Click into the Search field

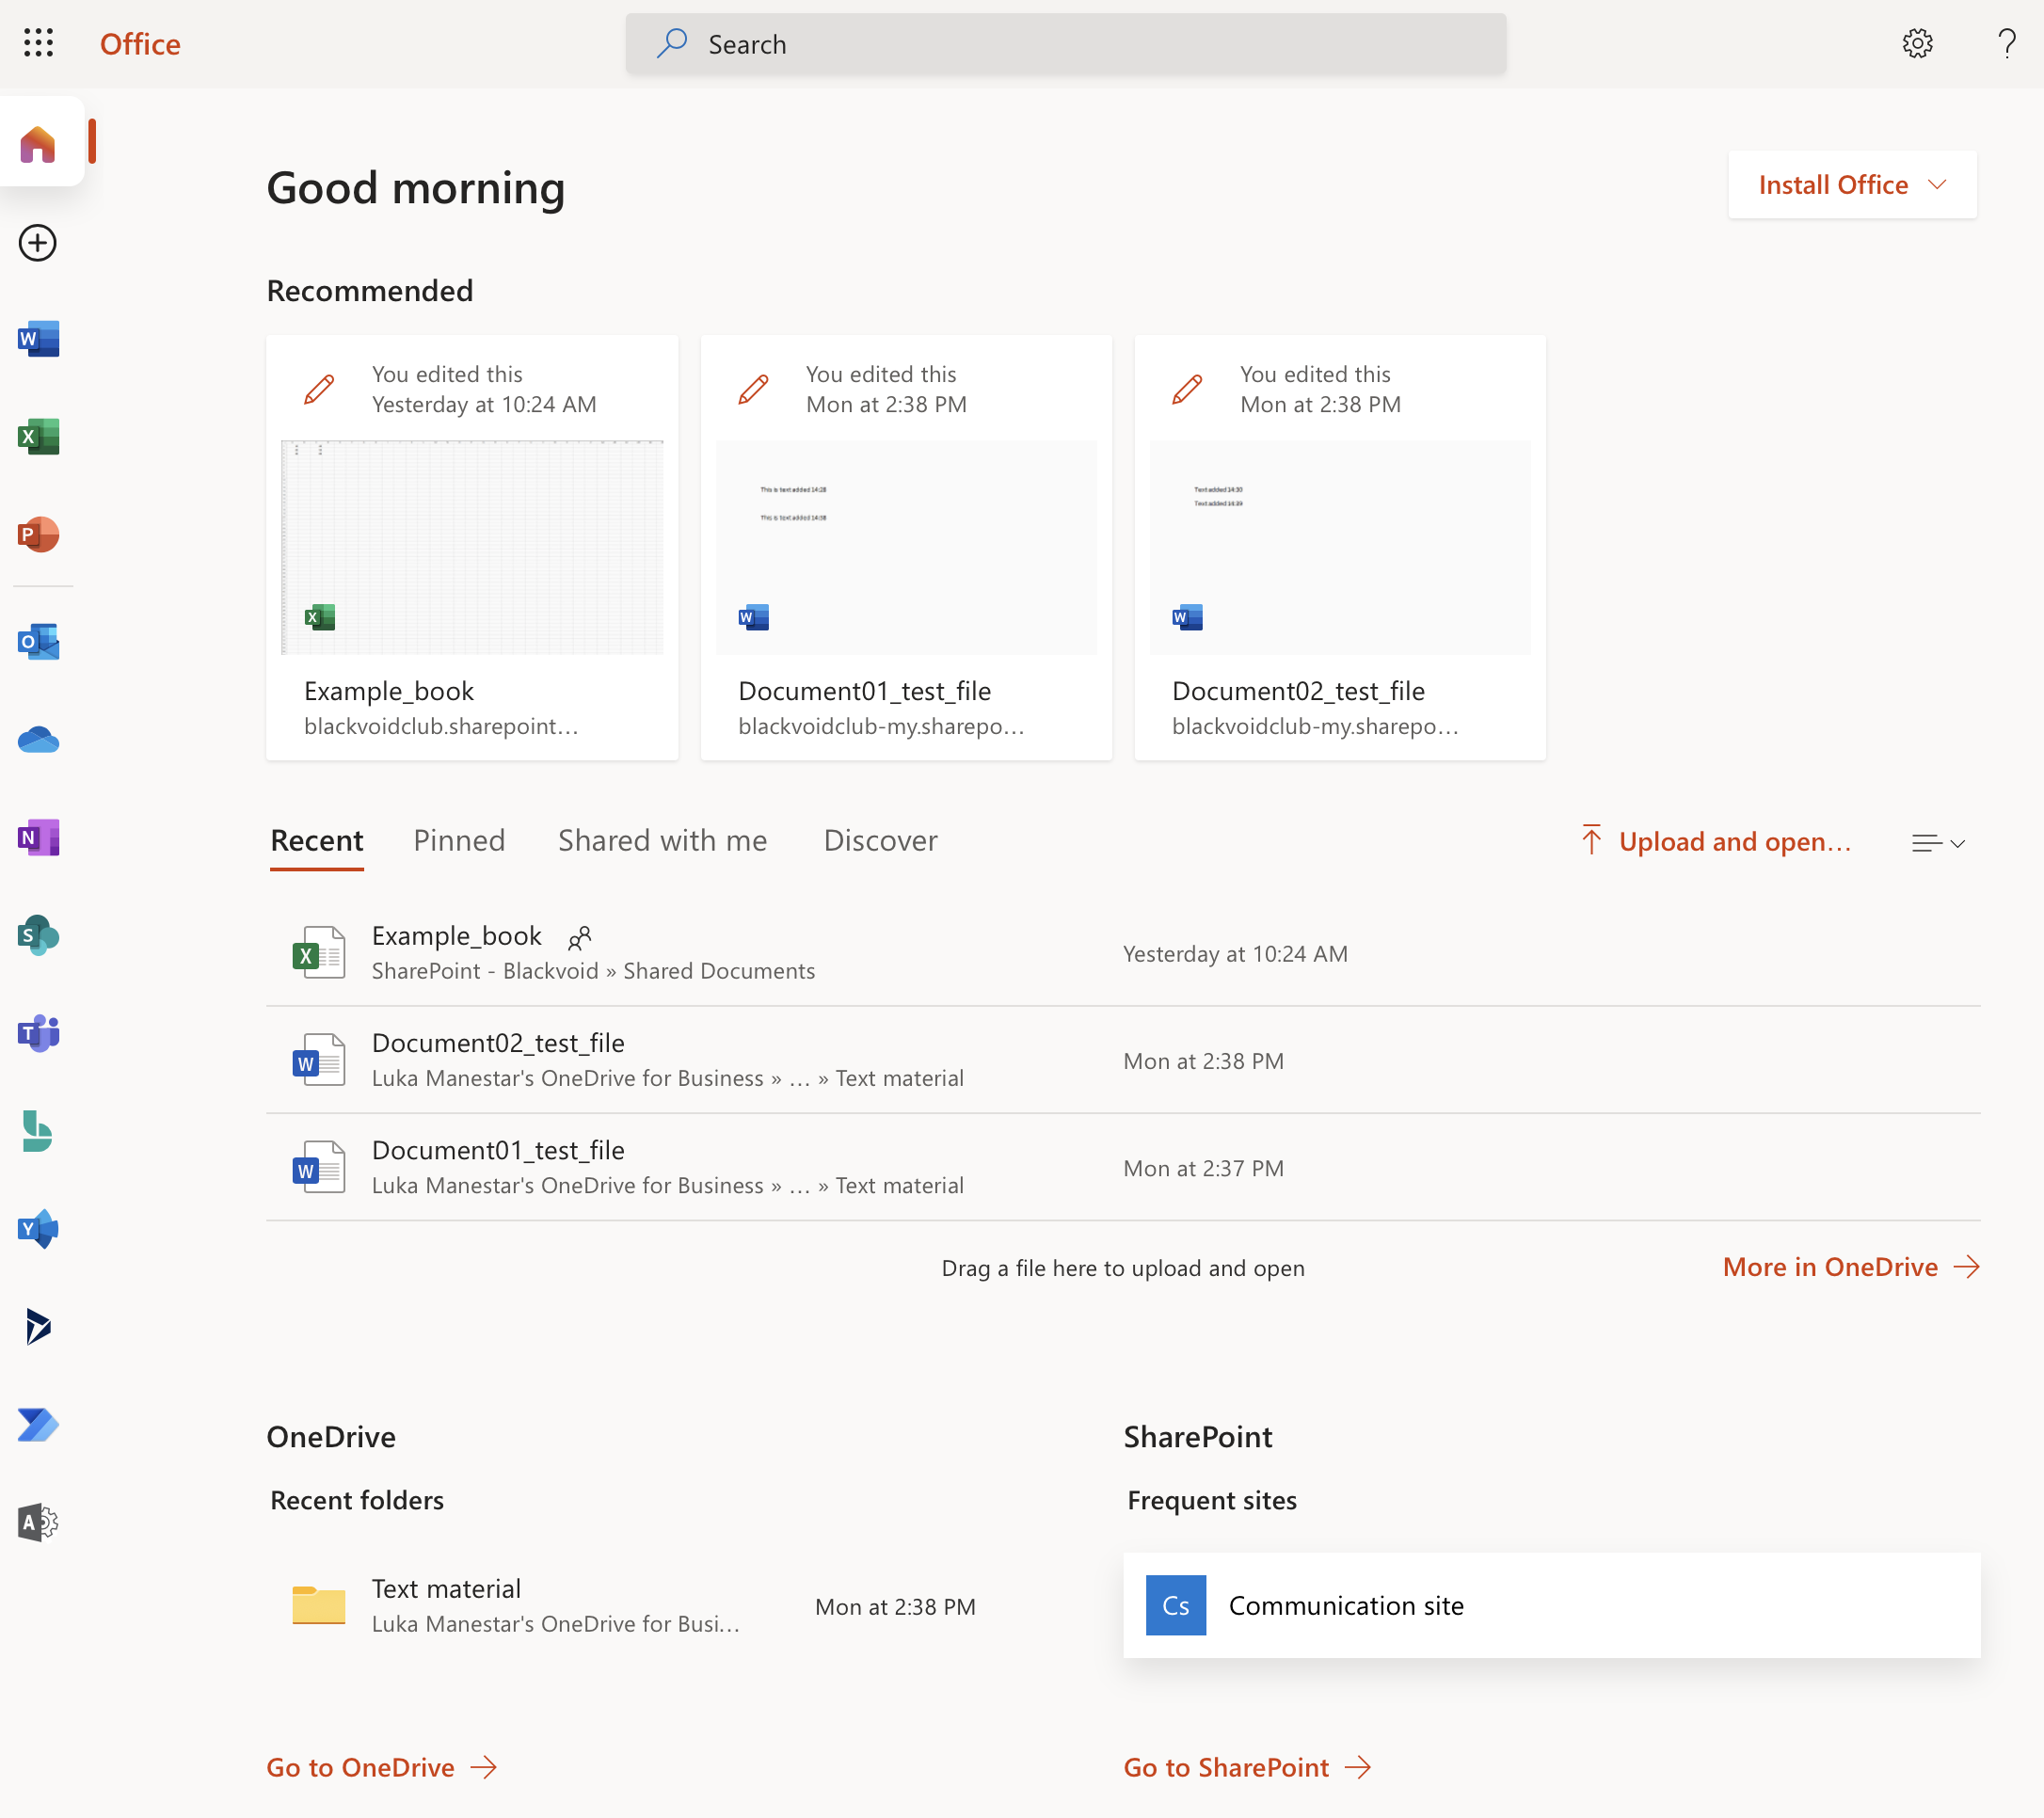point(1066,44)
